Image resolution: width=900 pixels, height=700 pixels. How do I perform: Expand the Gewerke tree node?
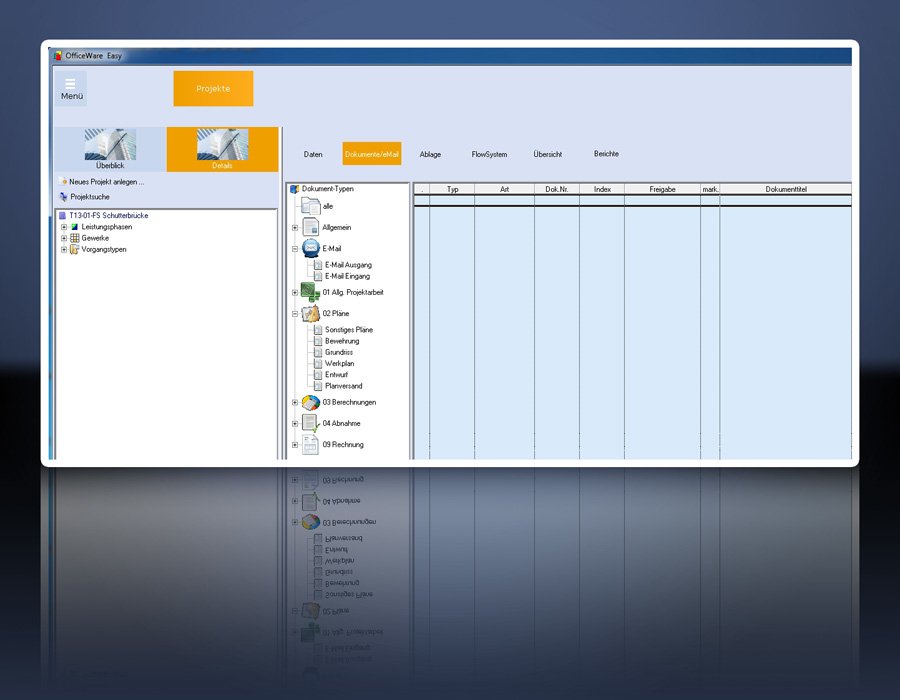pos(64,238)
